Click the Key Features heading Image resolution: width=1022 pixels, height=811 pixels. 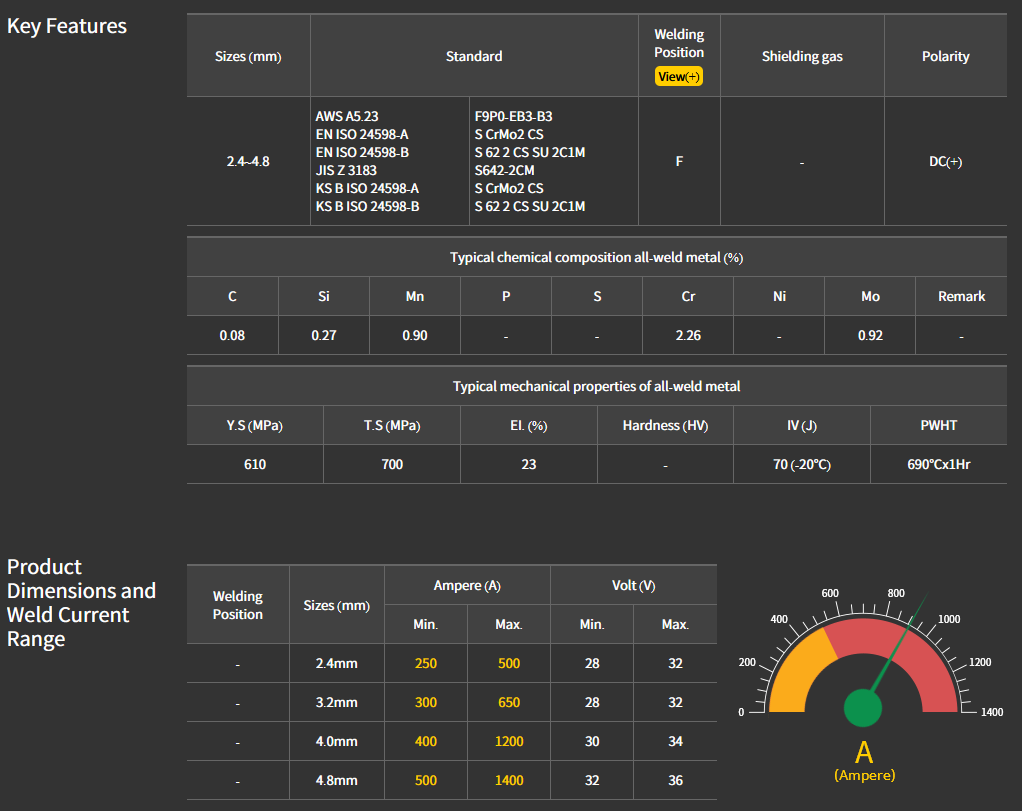[67, 26]
